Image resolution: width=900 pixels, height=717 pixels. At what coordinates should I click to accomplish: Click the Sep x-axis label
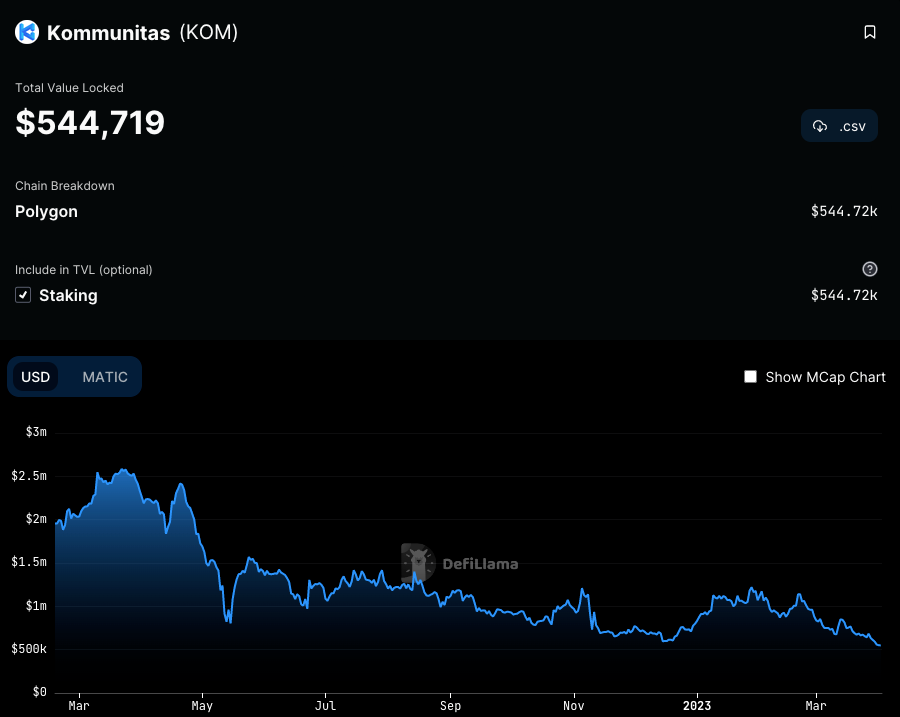click(450, 706)
